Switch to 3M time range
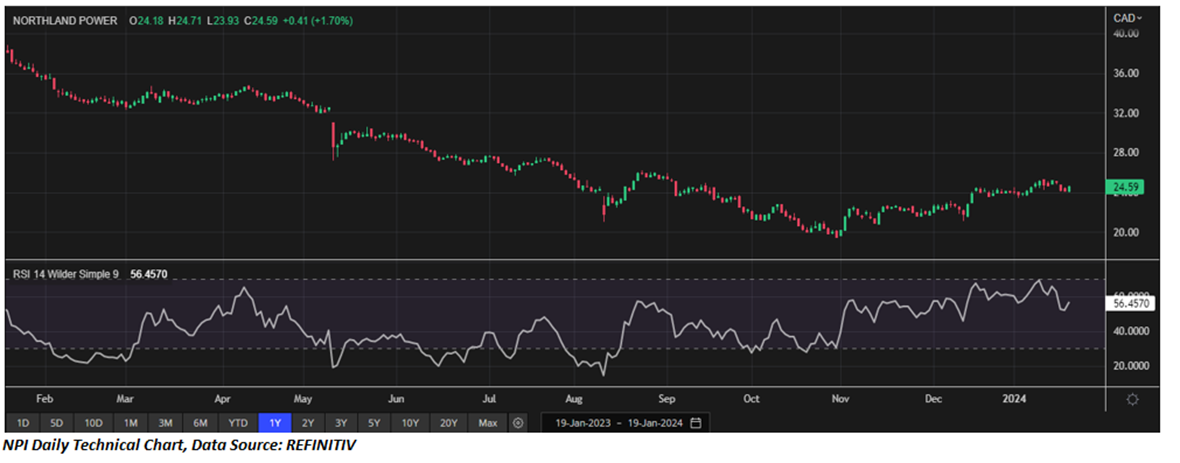Viewport: 1180px width, 463px height. point(165,422)
